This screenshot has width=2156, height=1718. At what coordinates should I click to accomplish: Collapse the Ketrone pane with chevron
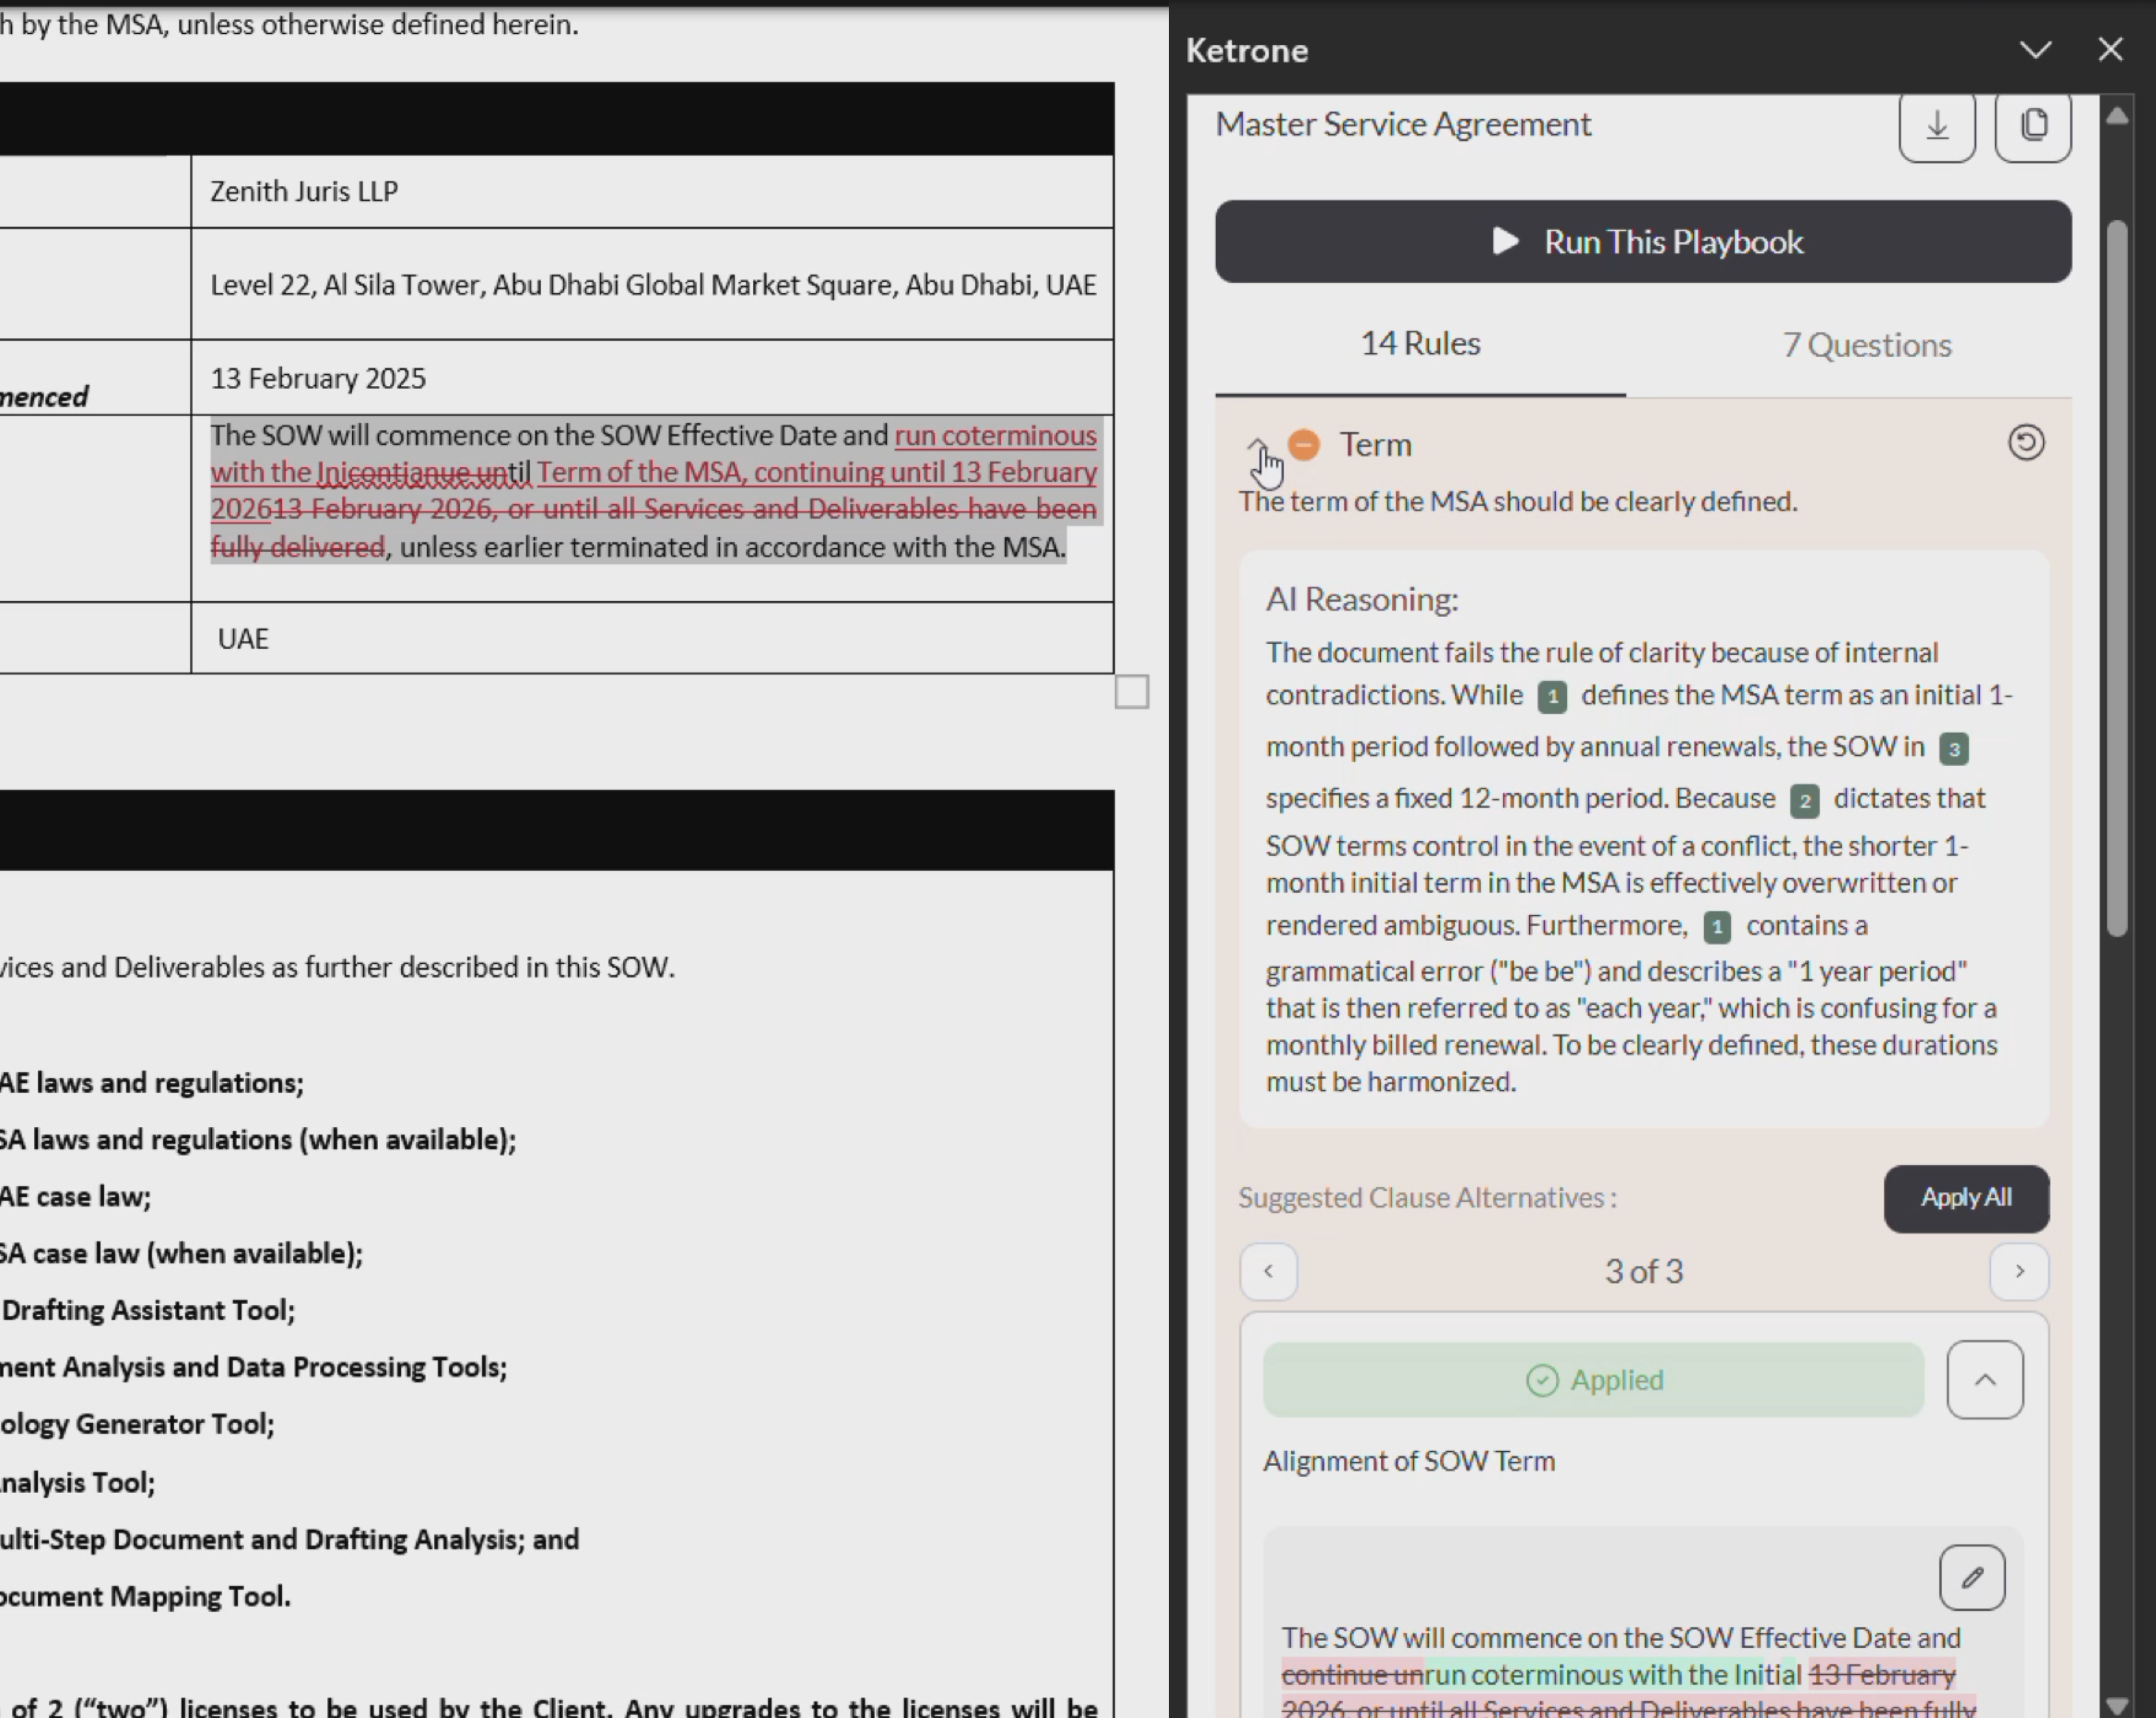(x=2035, y=50)
